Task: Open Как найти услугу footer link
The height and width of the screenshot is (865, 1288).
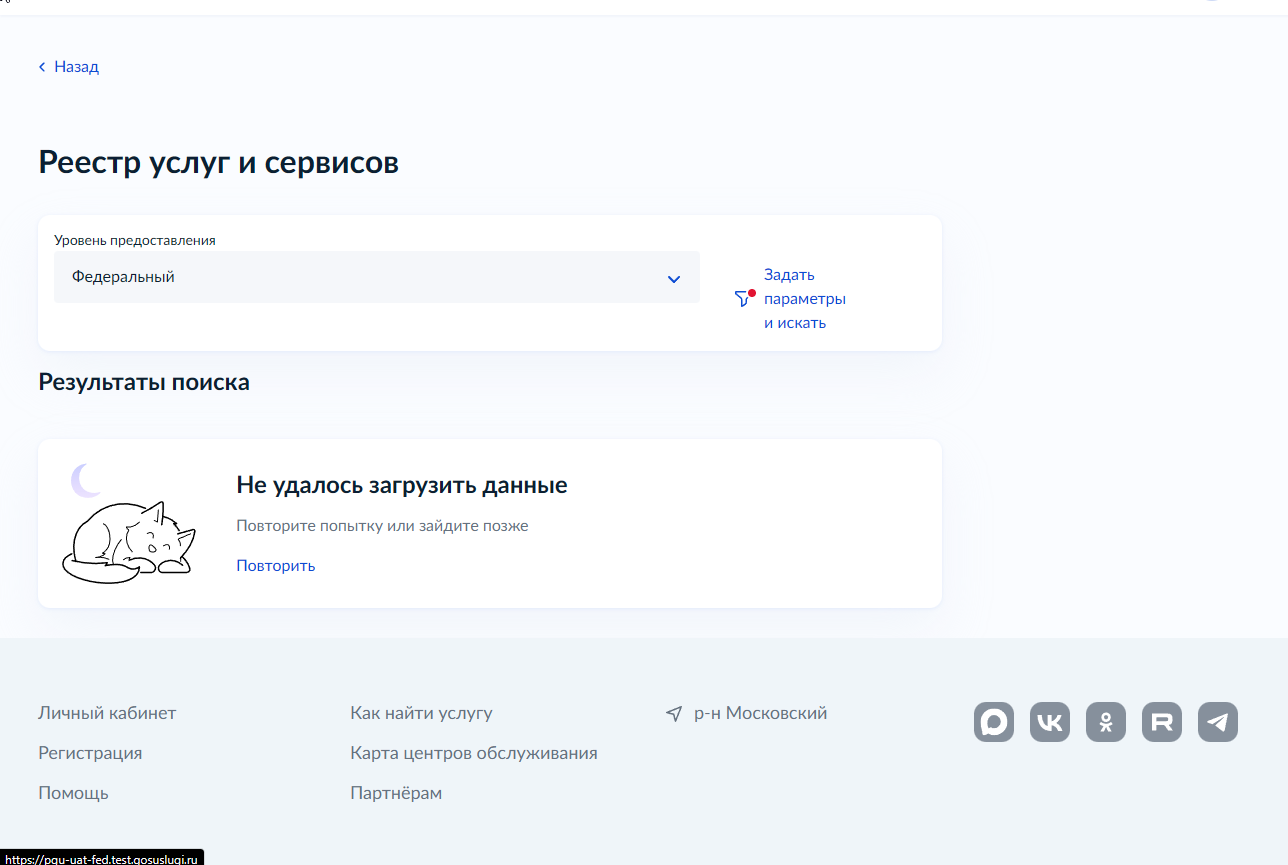Action: [421, 713]
